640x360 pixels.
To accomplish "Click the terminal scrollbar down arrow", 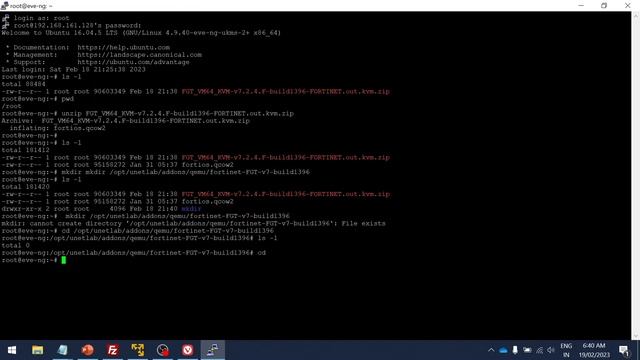I will 636,336.
